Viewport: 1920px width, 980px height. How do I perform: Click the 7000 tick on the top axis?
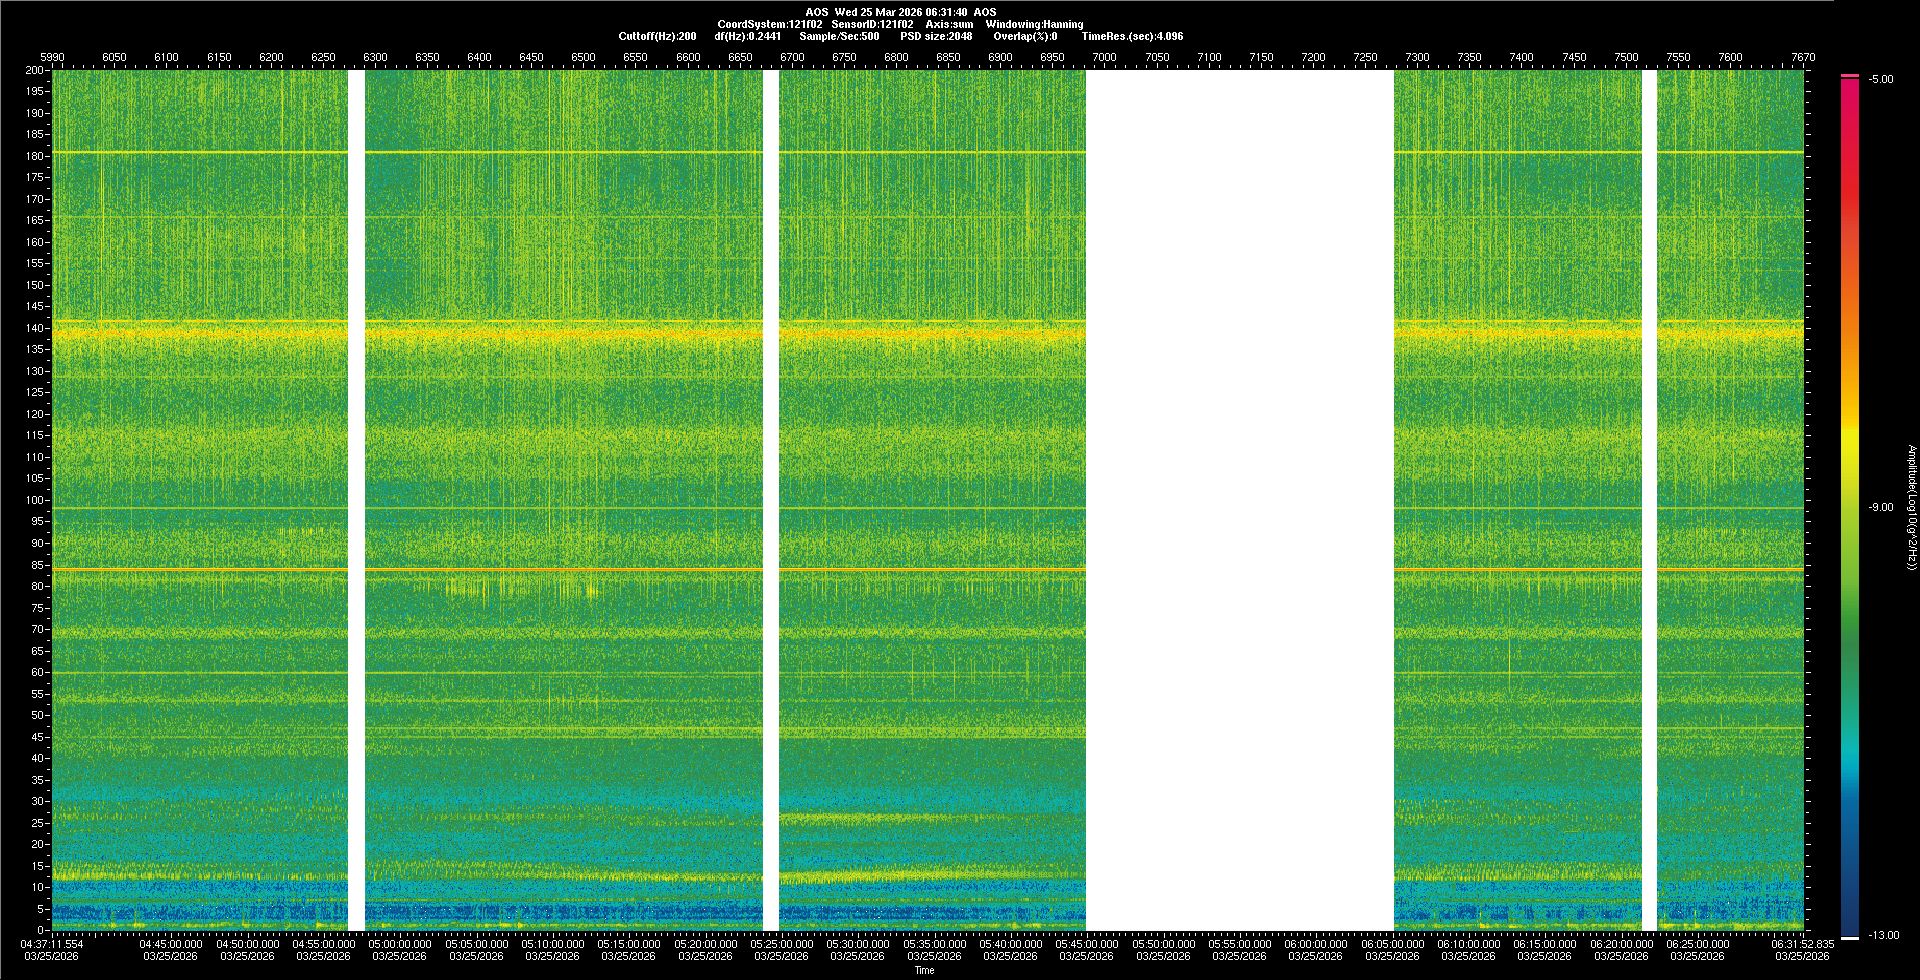click(x=1104, y=58)
